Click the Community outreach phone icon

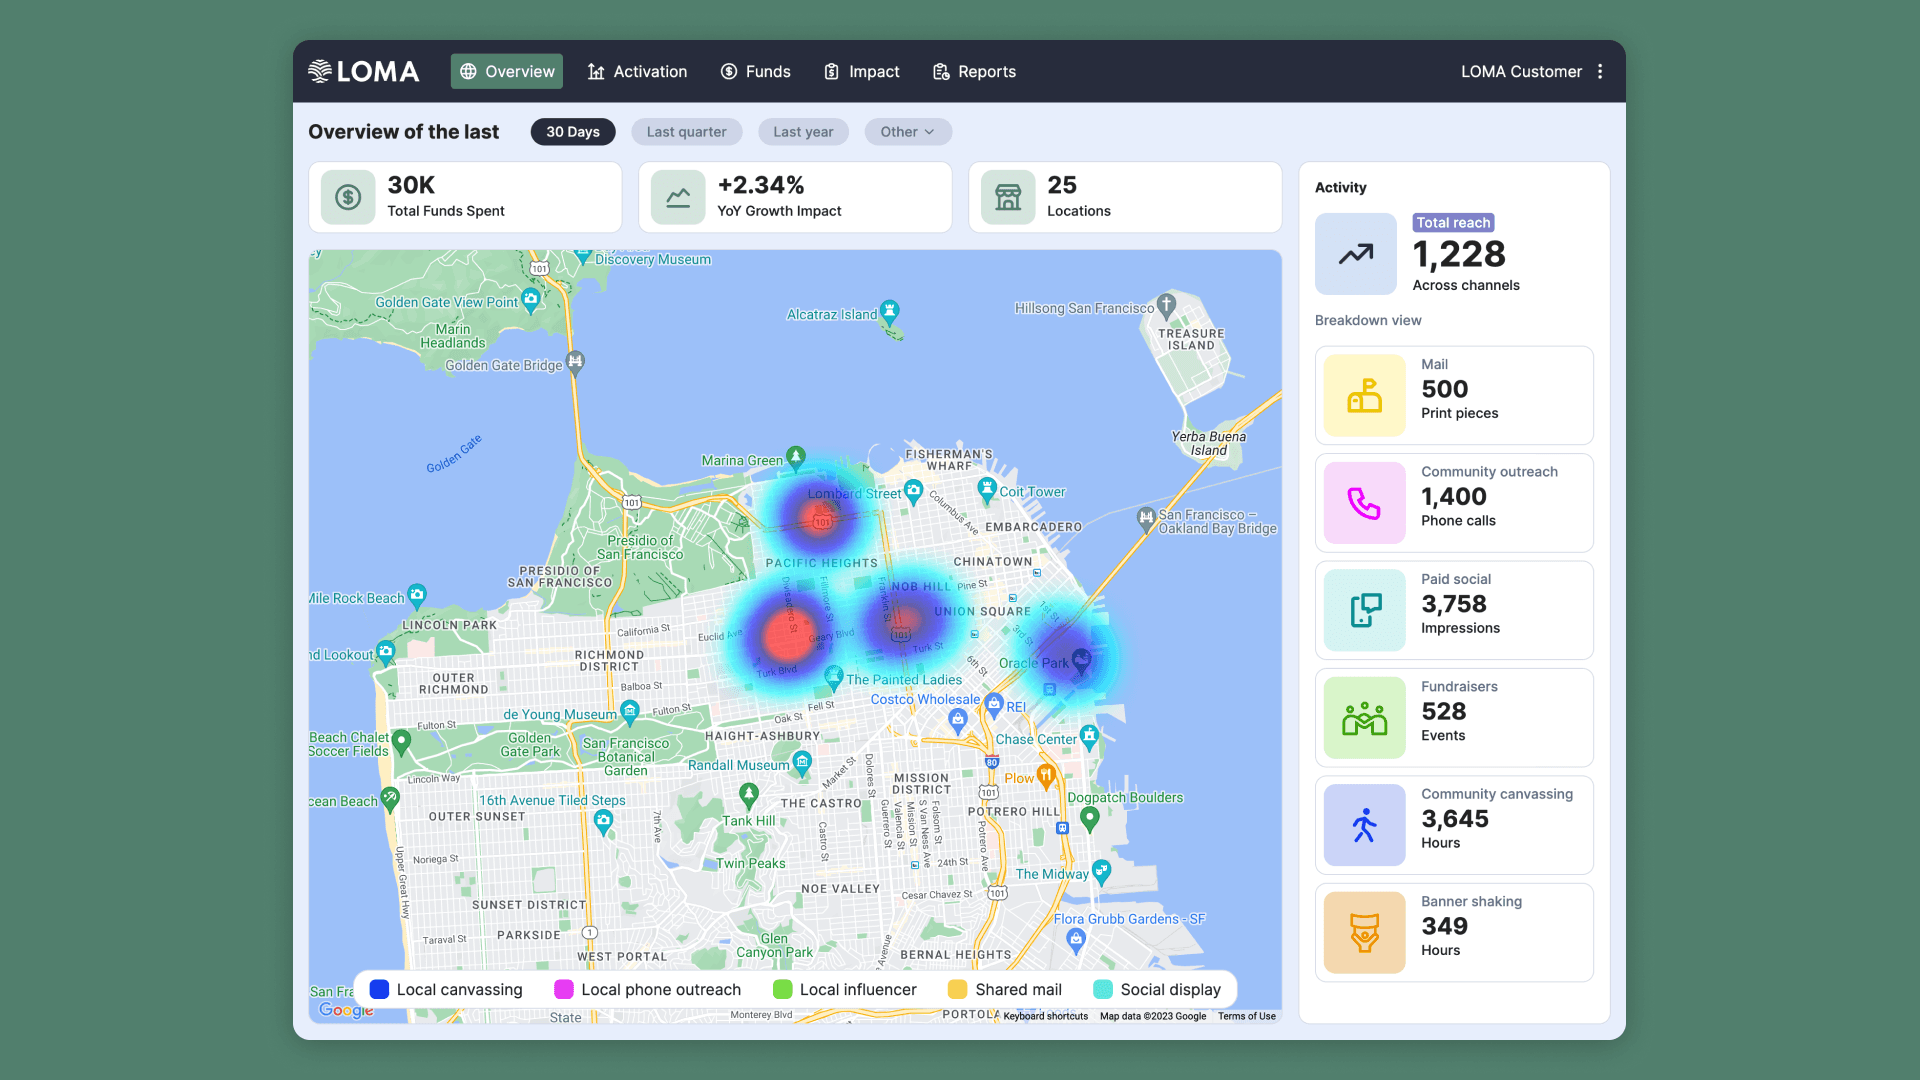pyautogui.click(x=1364, y=503)
